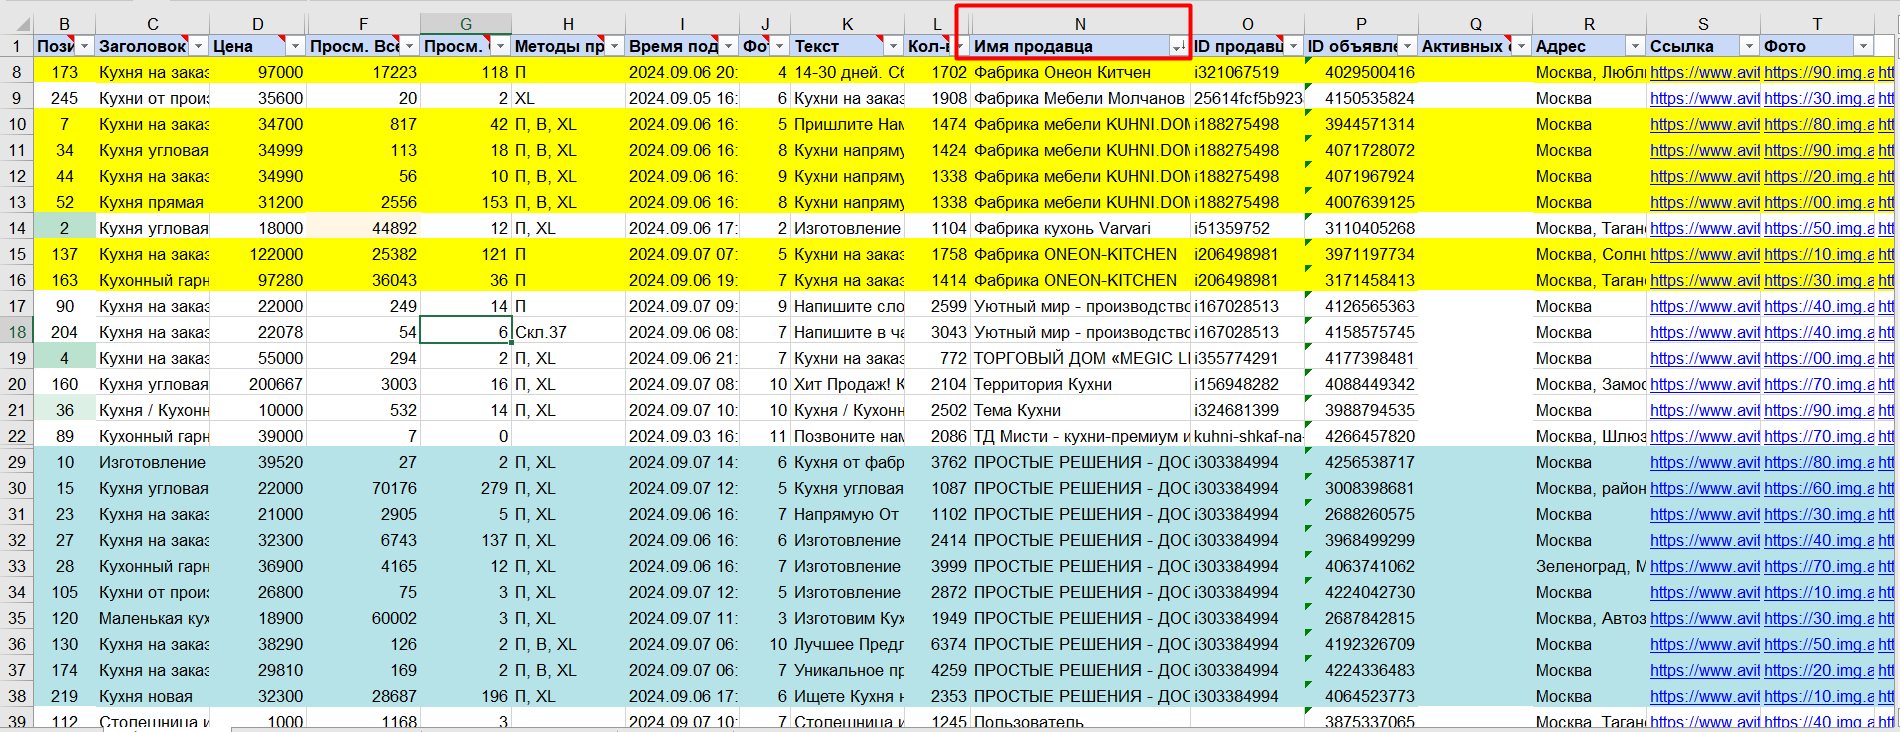Select column G header
Image resolution: width=1900 pixels, height=732 pixels.
pyautogui.click(x=465, y=24)
